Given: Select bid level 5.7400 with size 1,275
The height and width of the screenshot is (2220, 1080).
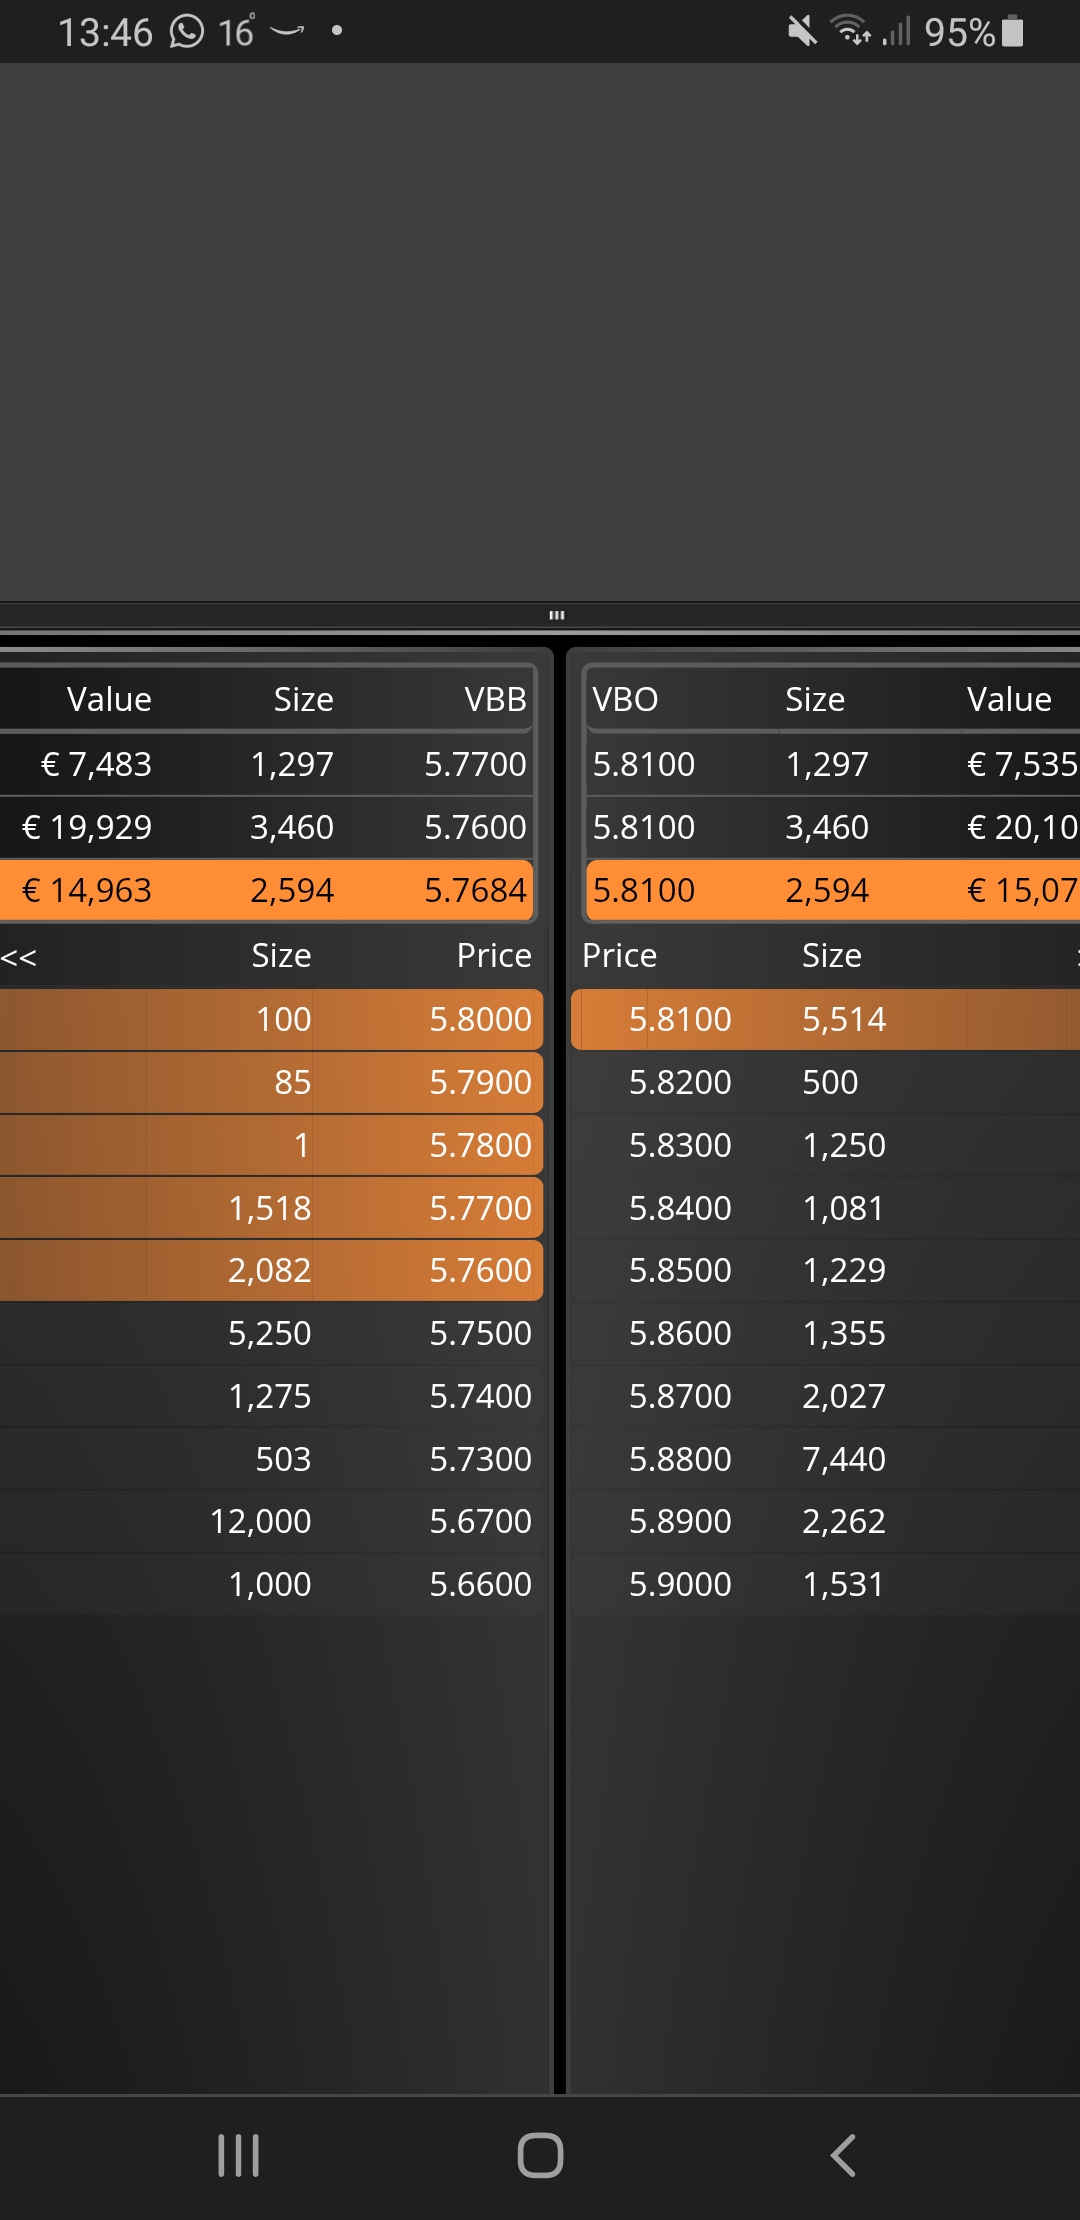Looking at the screenshot, I should [271, 1396].
